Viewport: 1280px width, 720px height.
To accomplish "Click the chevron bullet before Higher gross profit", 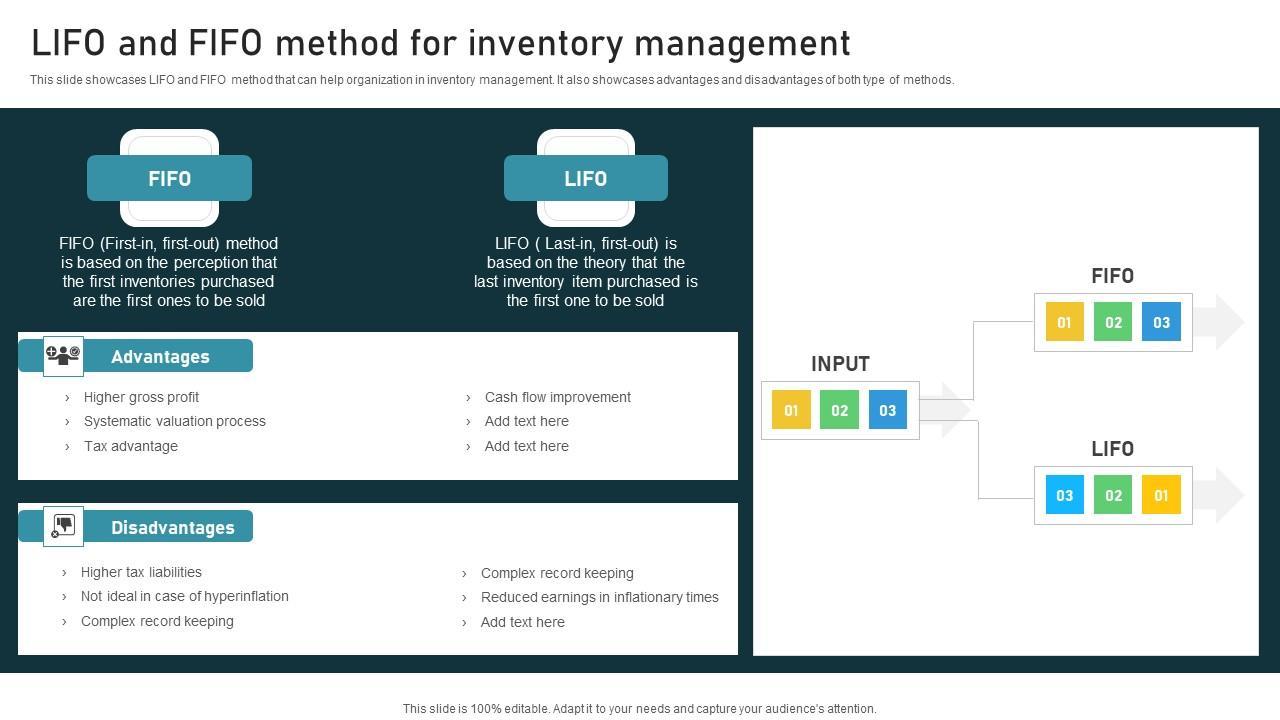I will click(x=67, y=398).
